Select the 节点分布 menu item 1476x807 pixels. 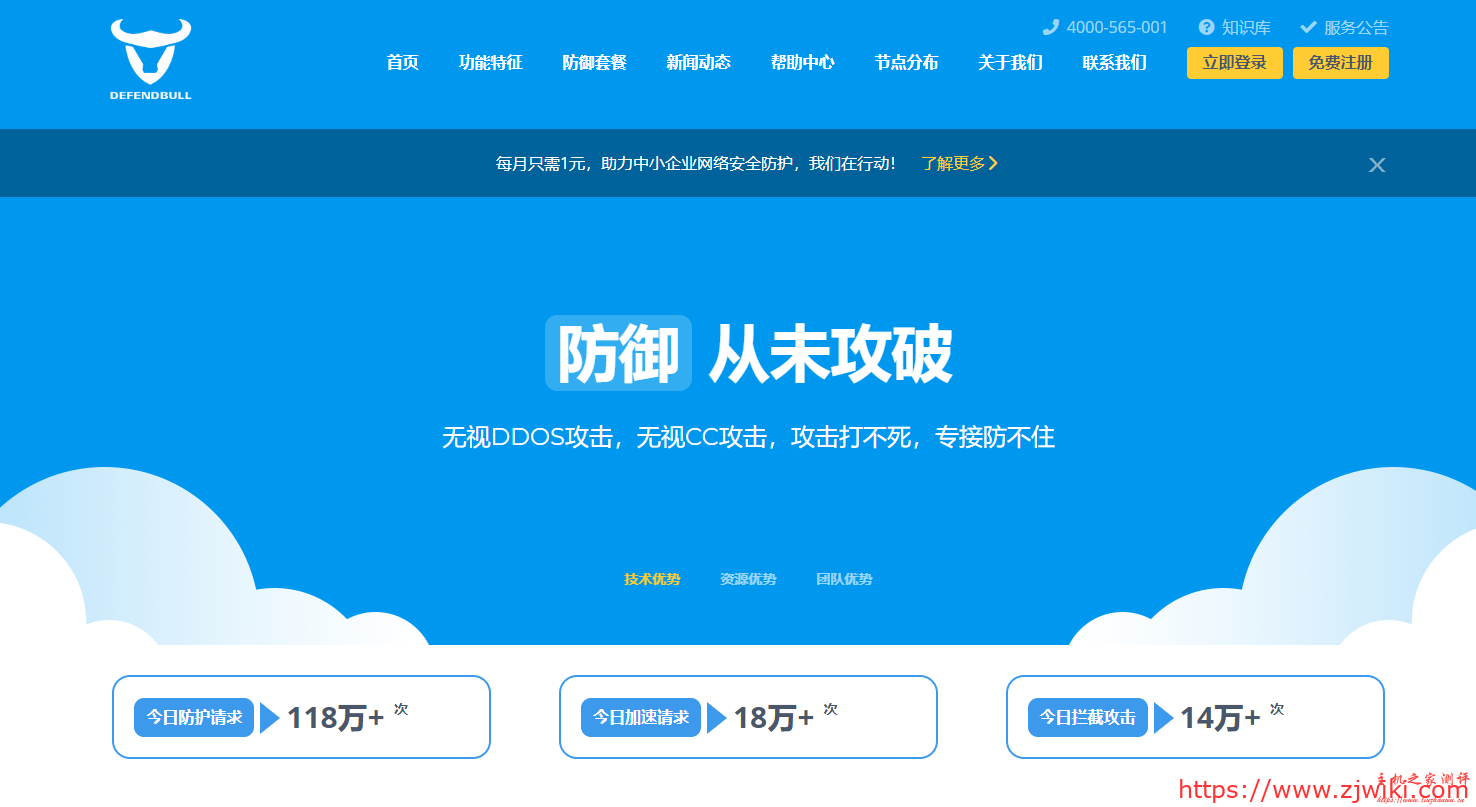click(x=906, y=62)
